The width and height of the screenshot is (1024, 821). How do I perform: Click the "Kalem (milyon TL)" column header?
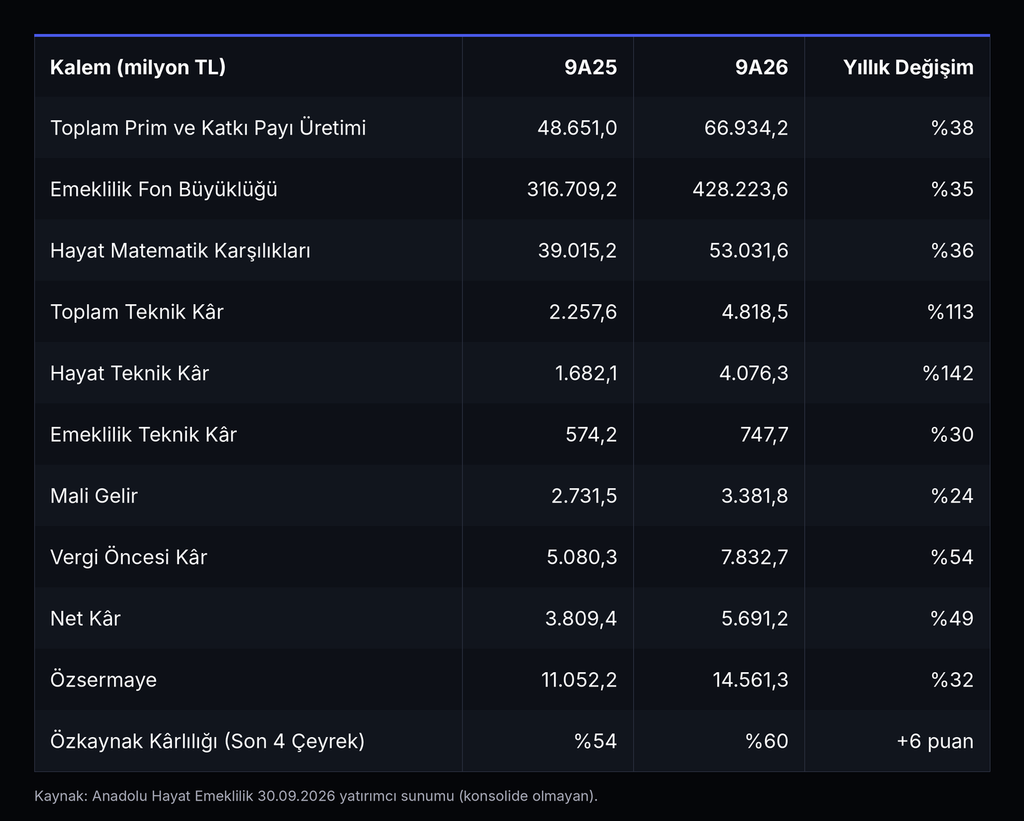point(138,67)
